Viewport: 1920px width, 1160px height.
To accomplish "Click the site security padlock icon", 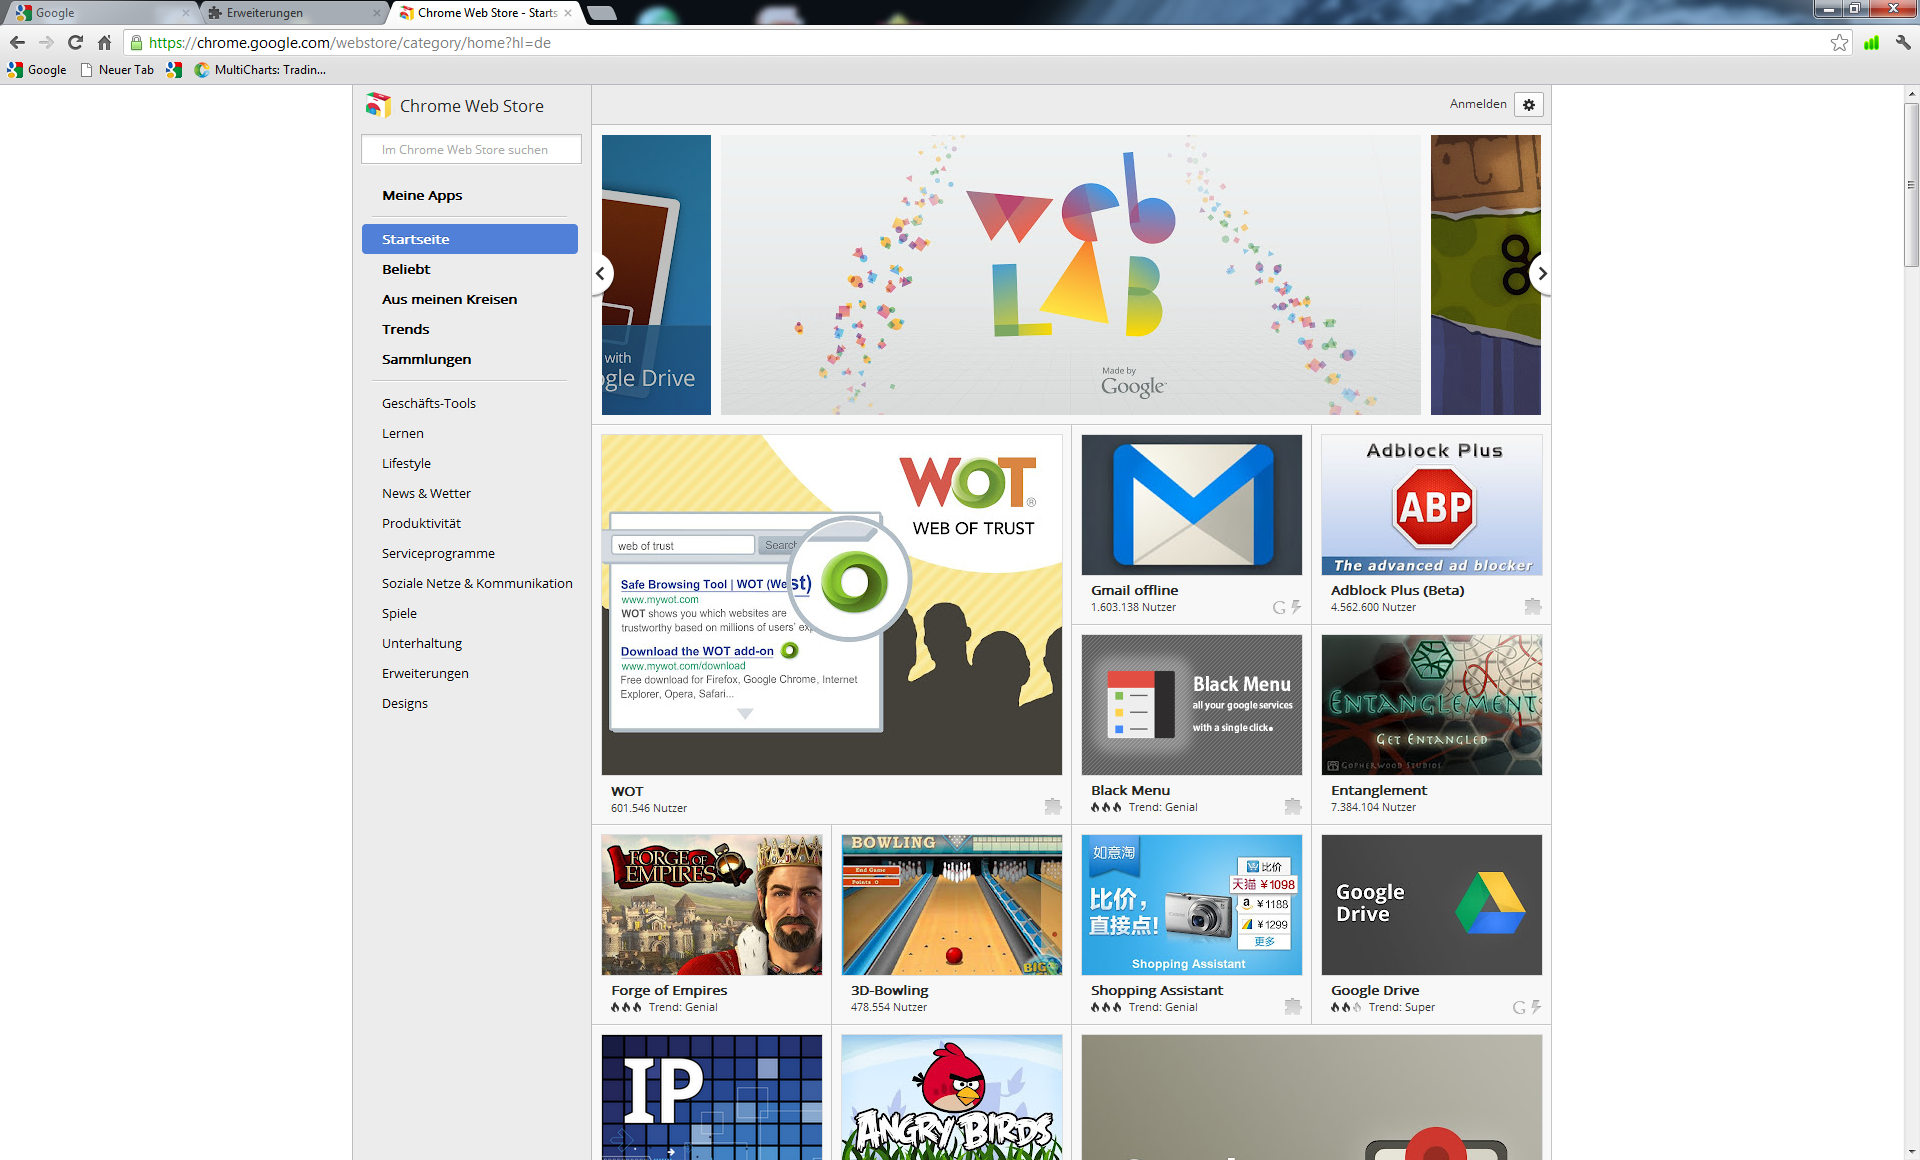I will pos(136,43).
